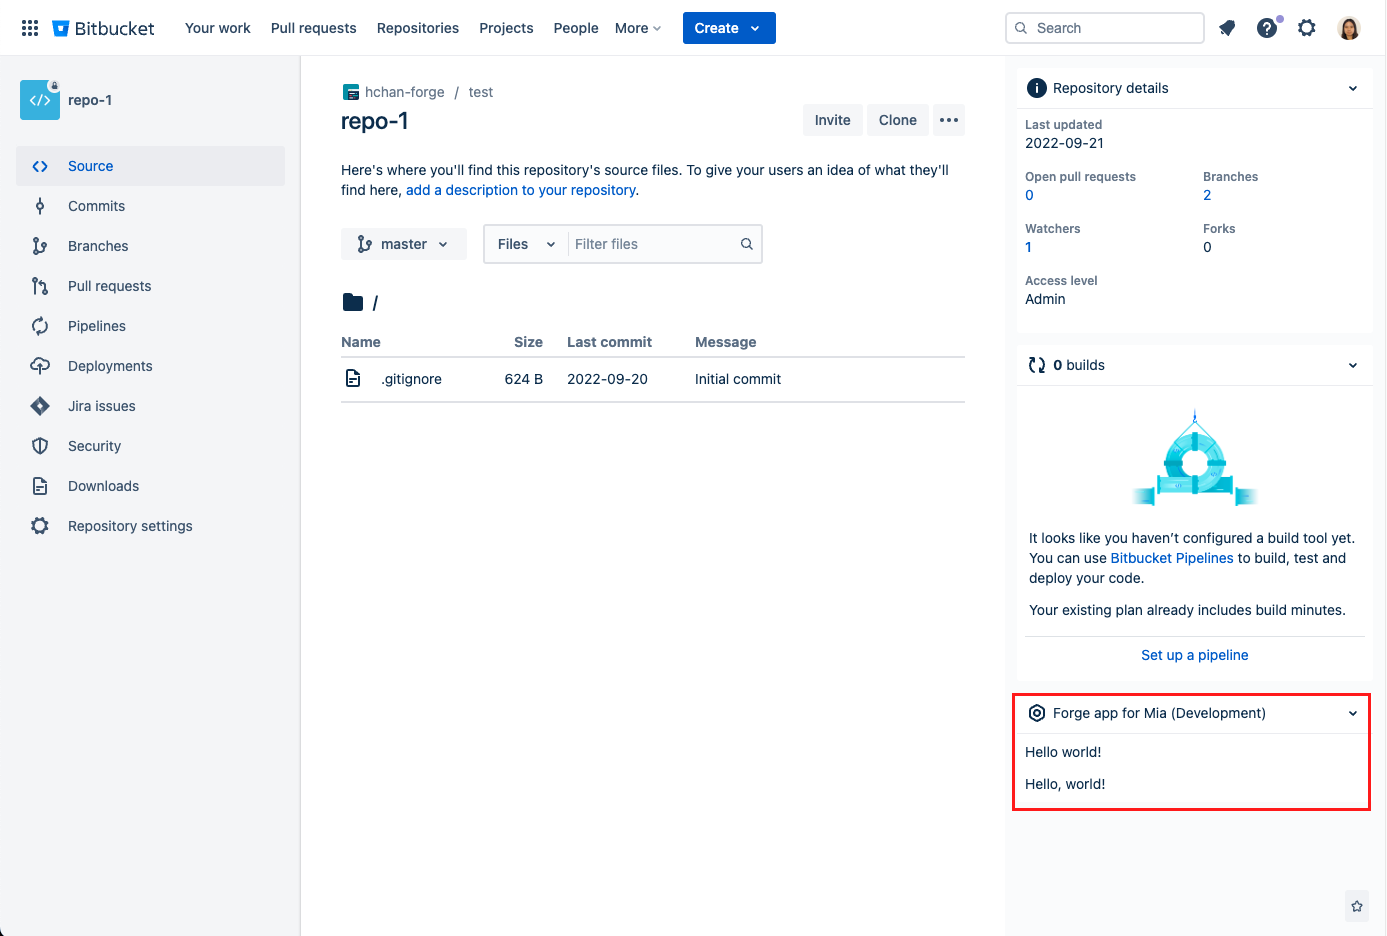Open the Set up a pipeline link
The image size is (1387, 936).
[1194, 655]
